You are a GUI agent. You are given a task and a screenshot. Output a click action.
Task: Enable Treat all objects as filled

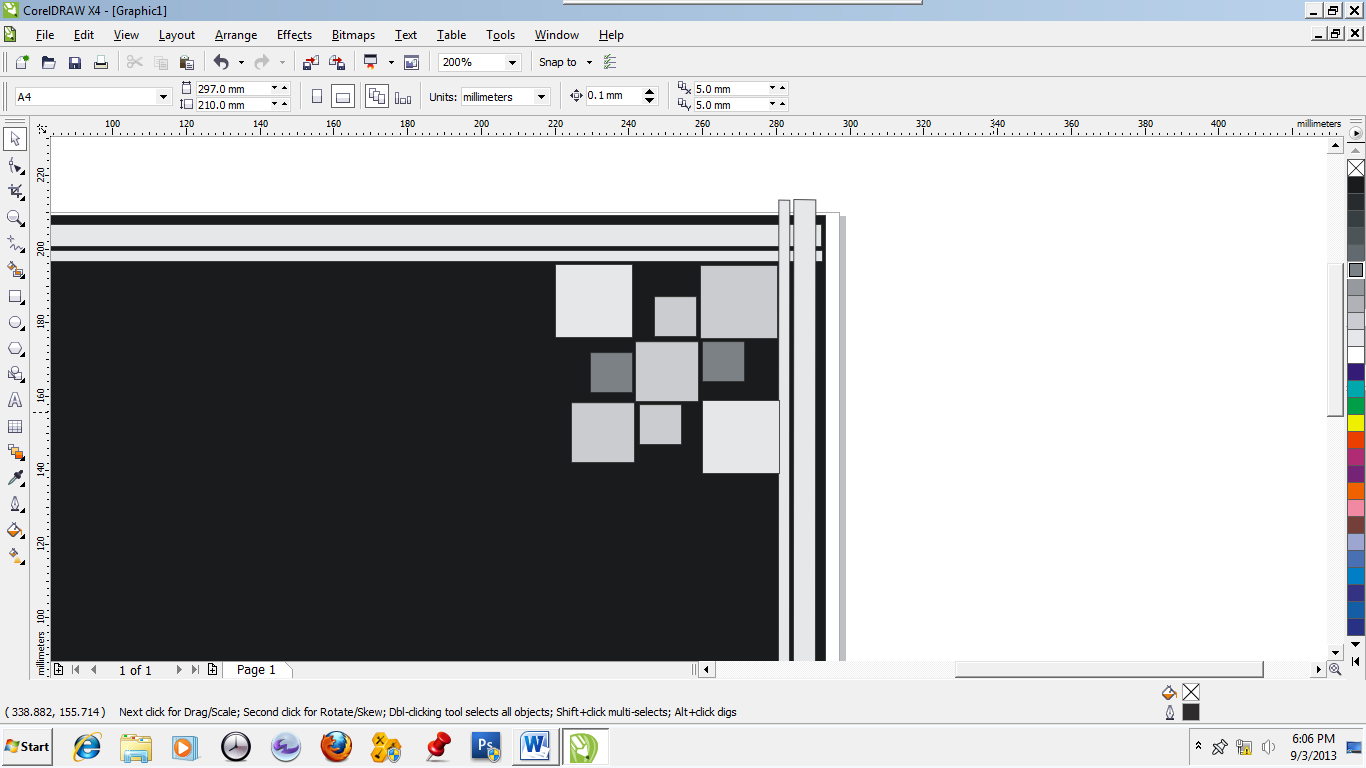point(378,96)
